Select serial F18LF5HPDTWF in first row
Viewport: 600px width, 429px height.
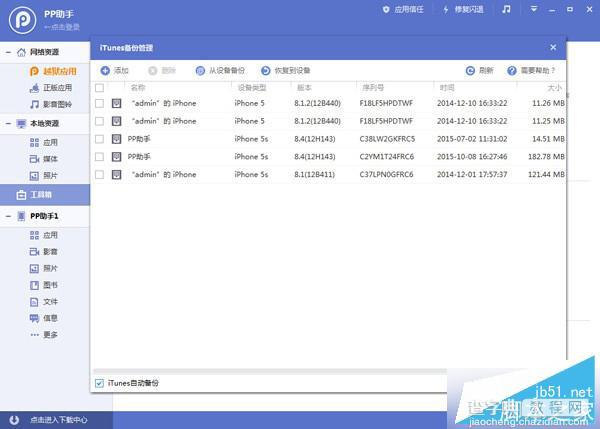(386, 103)
